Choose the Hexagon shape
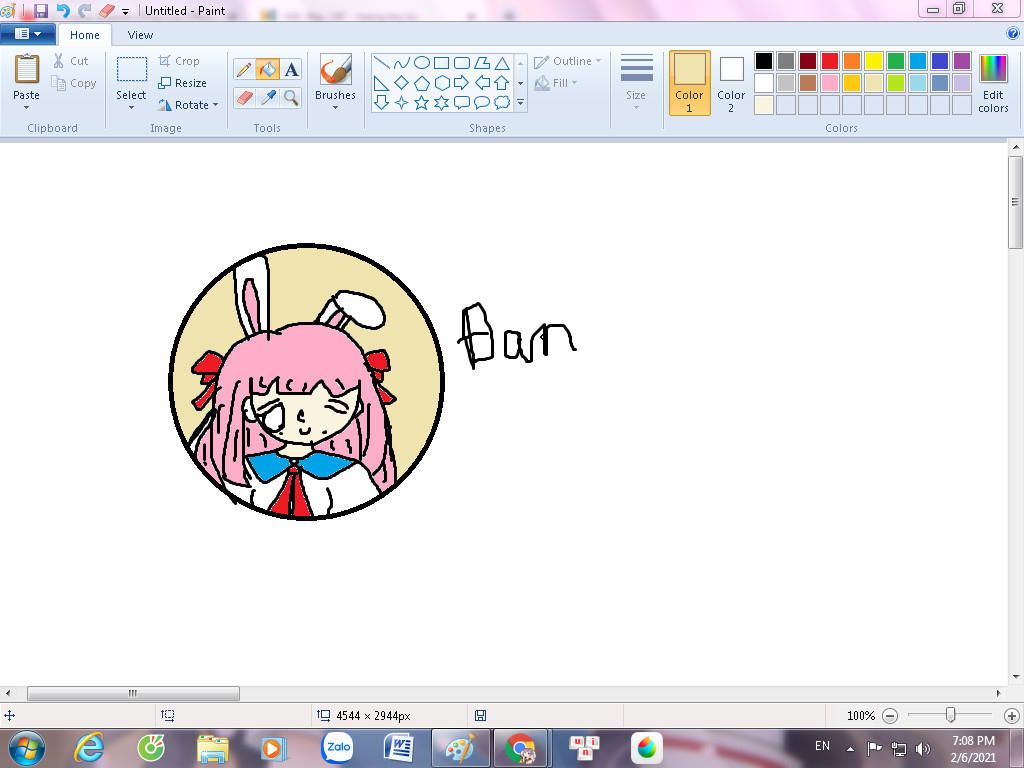Screen dimensions: 1024x768 pyautogui.click(x=442, y=83)
